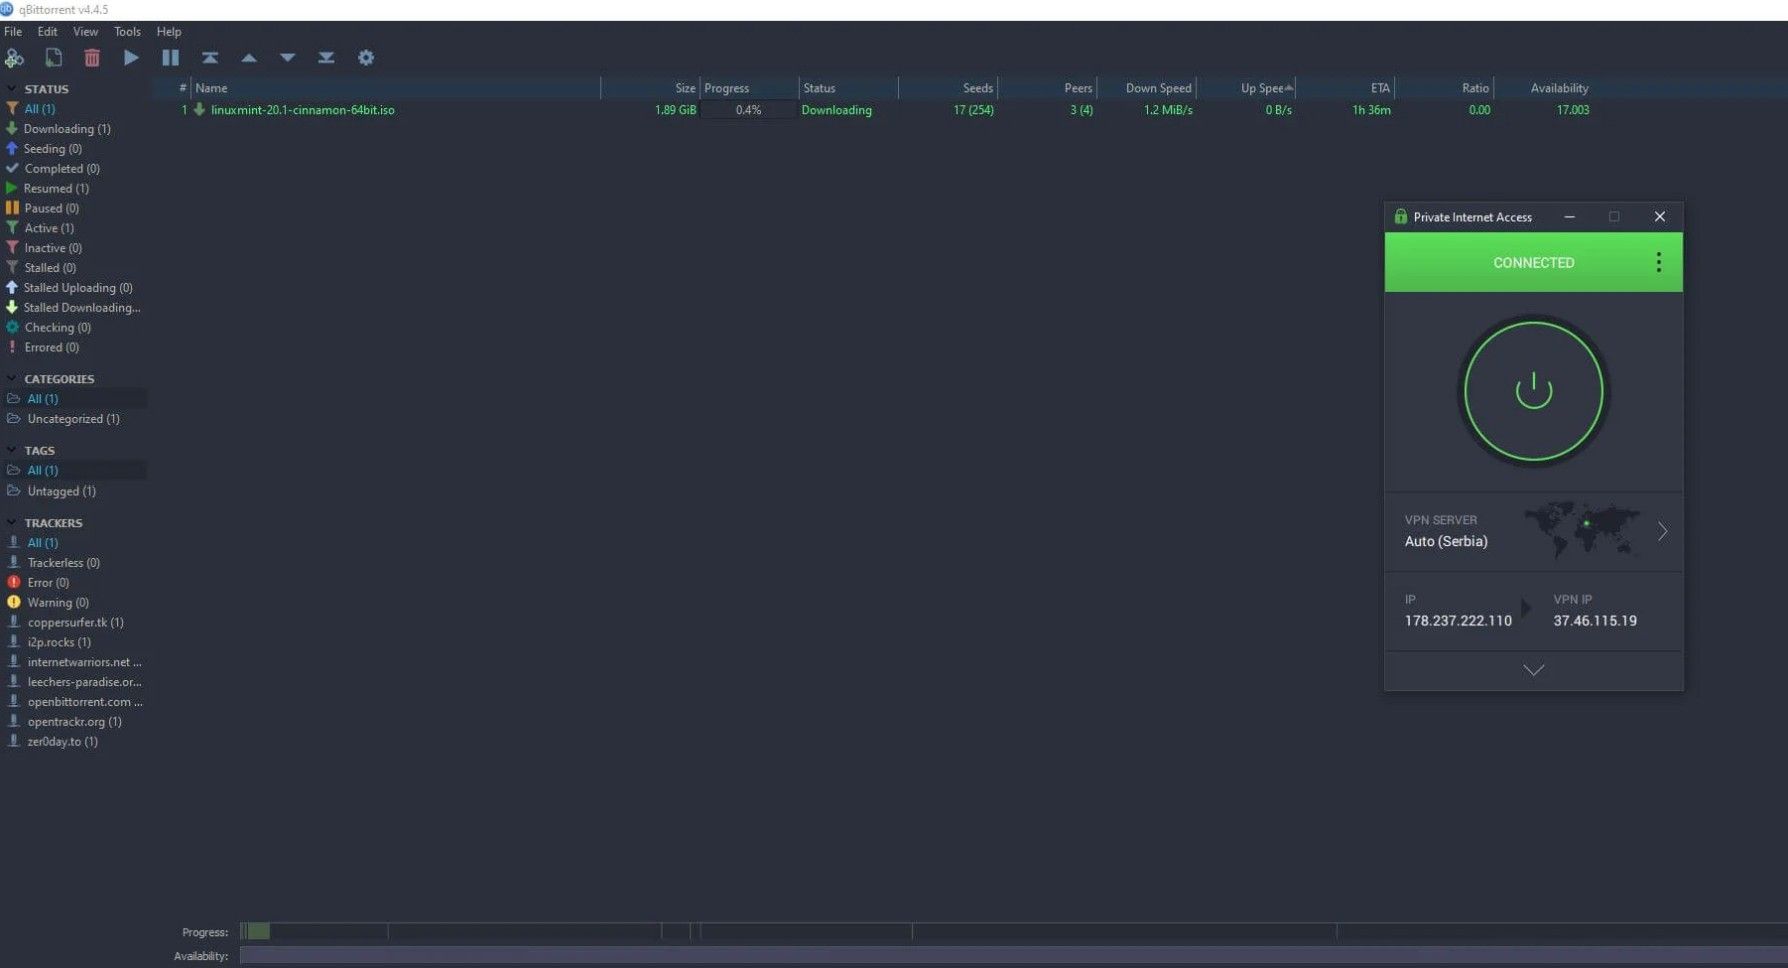Click the Add torrent link toolbar icon
The height and width of the screenshot is (968, 1788).
click(x=14, y=58)
